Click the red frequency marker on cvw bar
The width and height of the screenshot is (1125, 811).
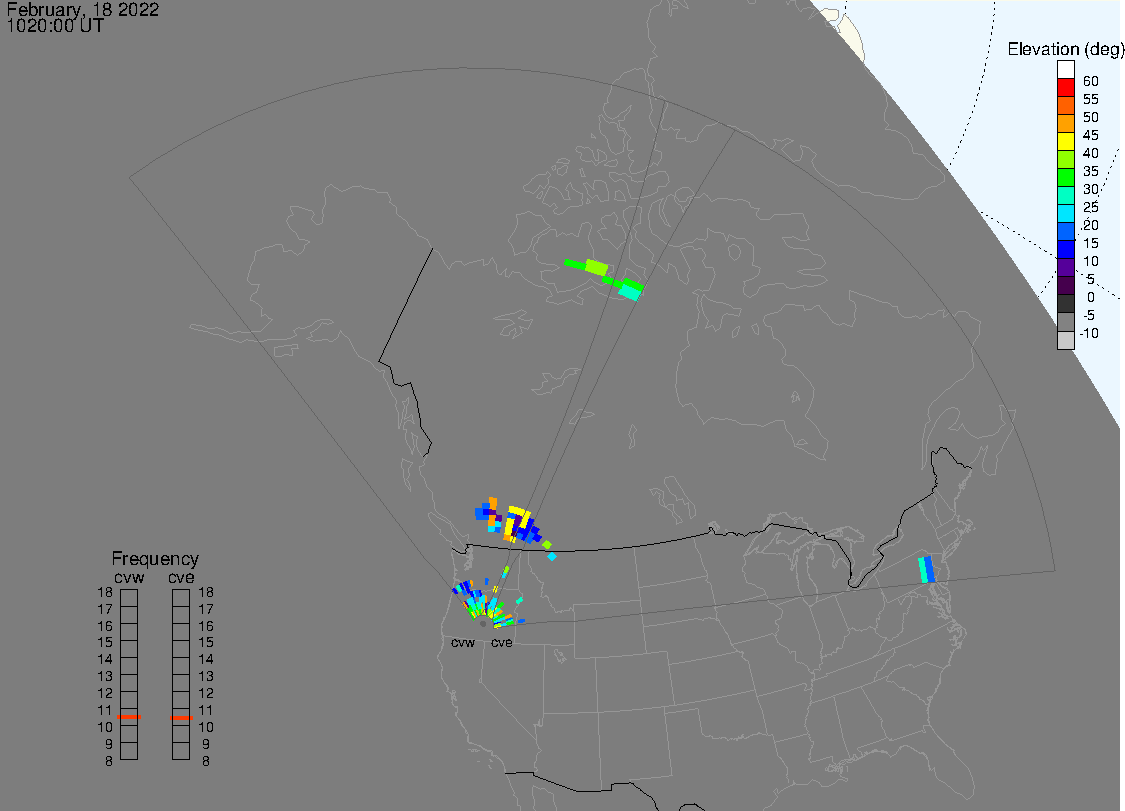[129, 717]
